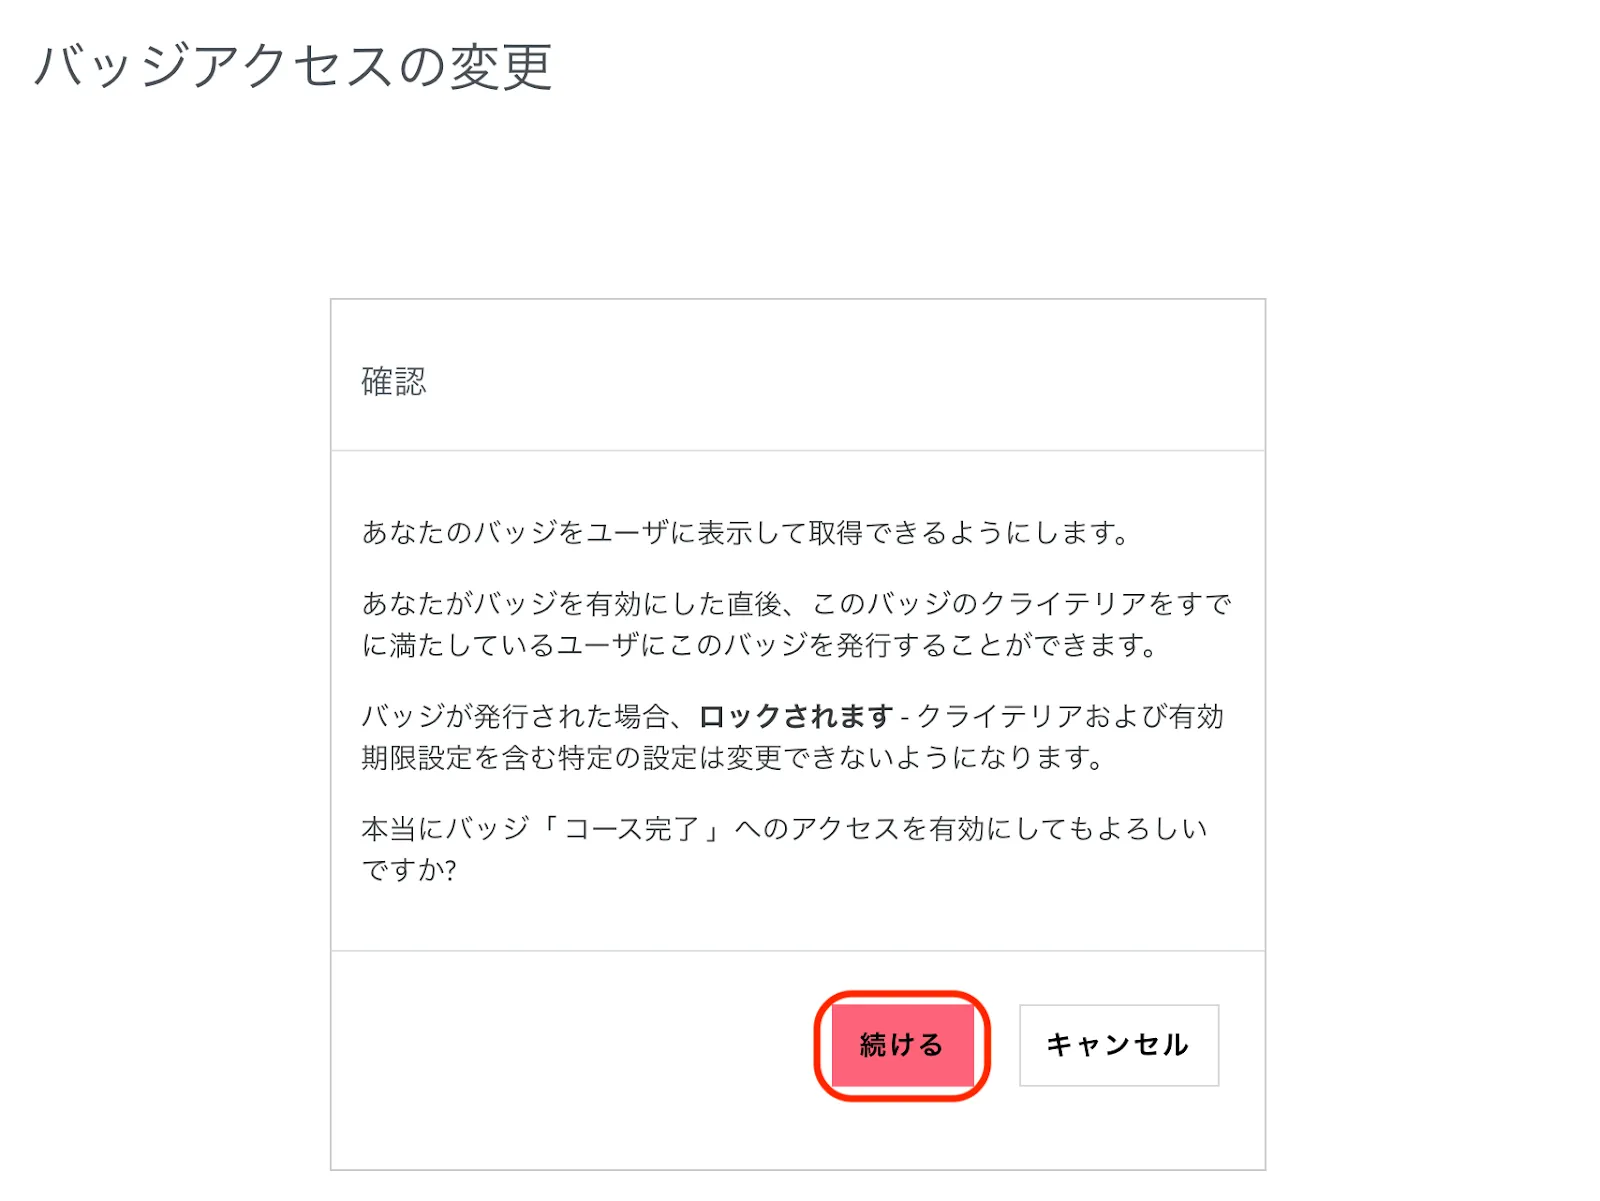The width and height of the screenshot is (1600, 1201).
Task: Click the bold ロックされます text
Action: click(x=795, y=716)
